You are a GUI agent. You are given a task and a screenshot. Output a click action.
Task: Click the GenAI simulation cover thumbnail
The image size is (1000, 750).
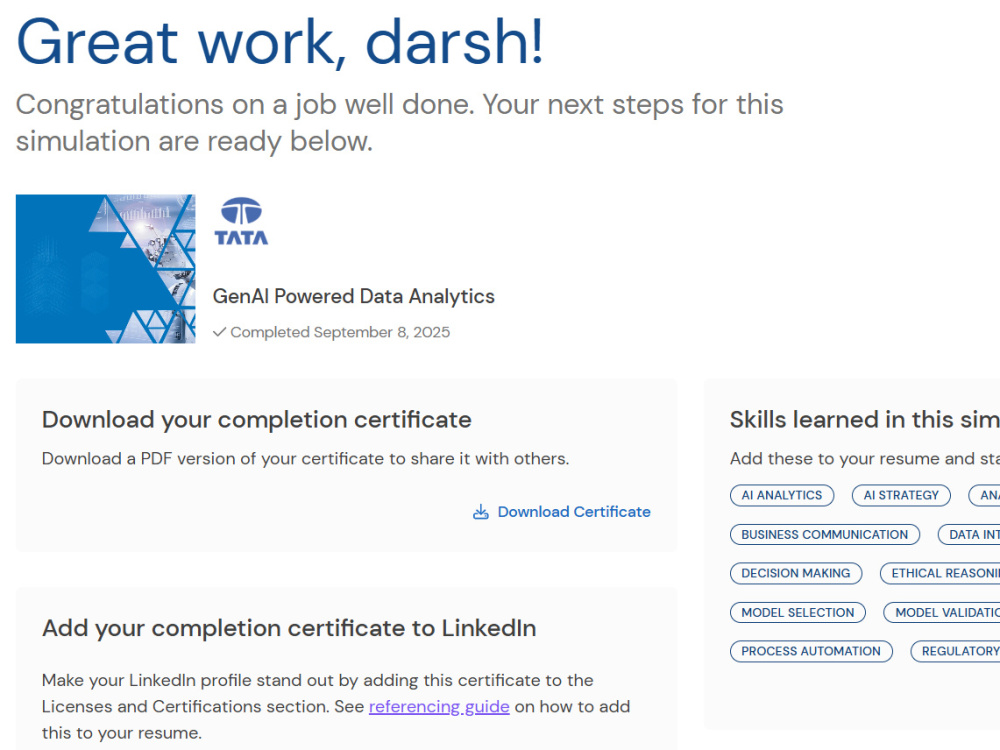[x=106, y=268]
